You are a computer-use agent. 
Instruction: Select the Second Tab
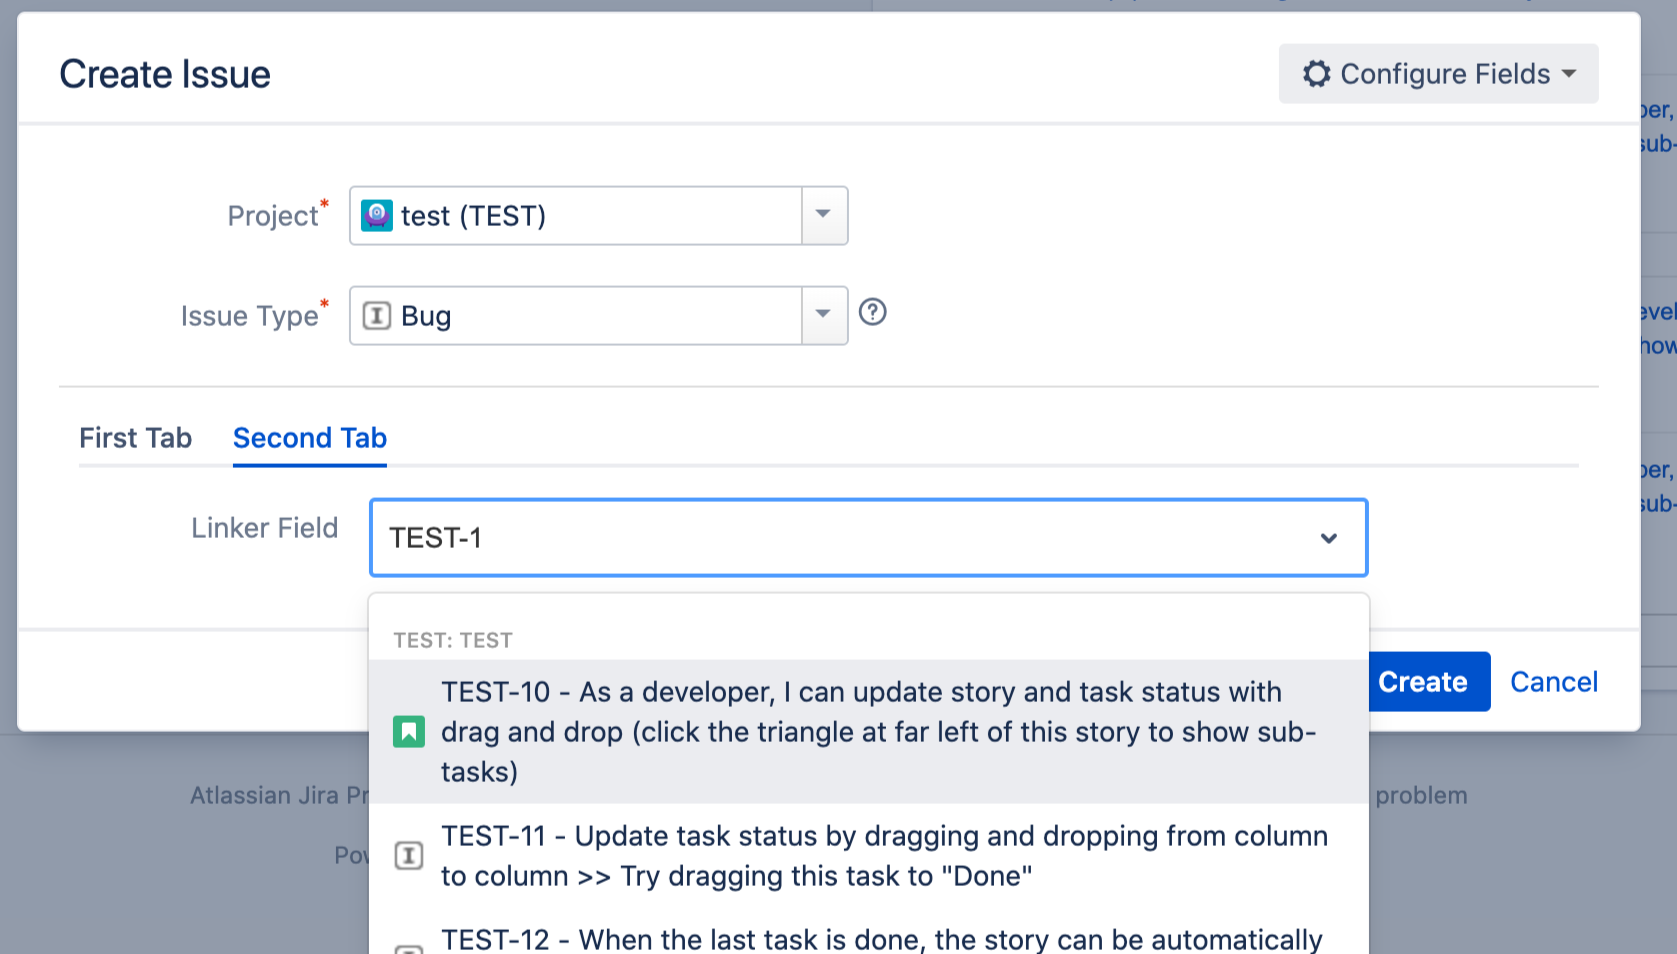pyautogui.click(x=310, y=438)
